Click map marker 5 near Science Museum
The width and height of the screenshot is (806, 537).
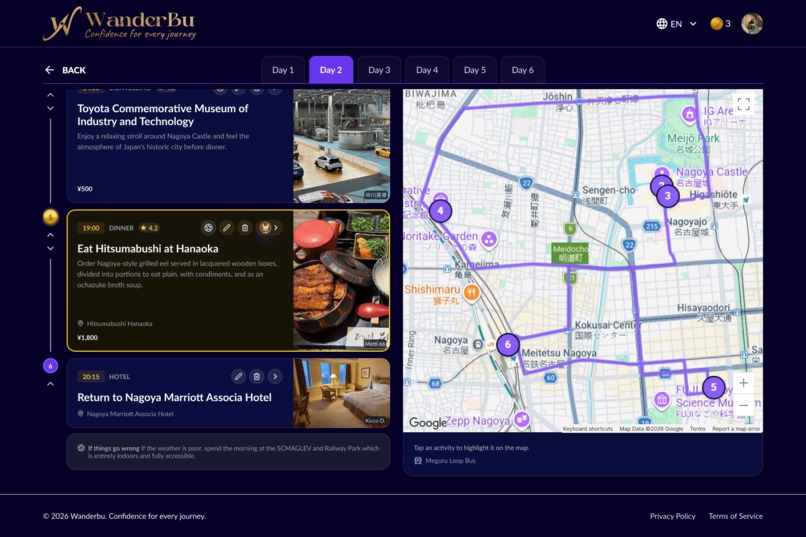click(713, 387)
